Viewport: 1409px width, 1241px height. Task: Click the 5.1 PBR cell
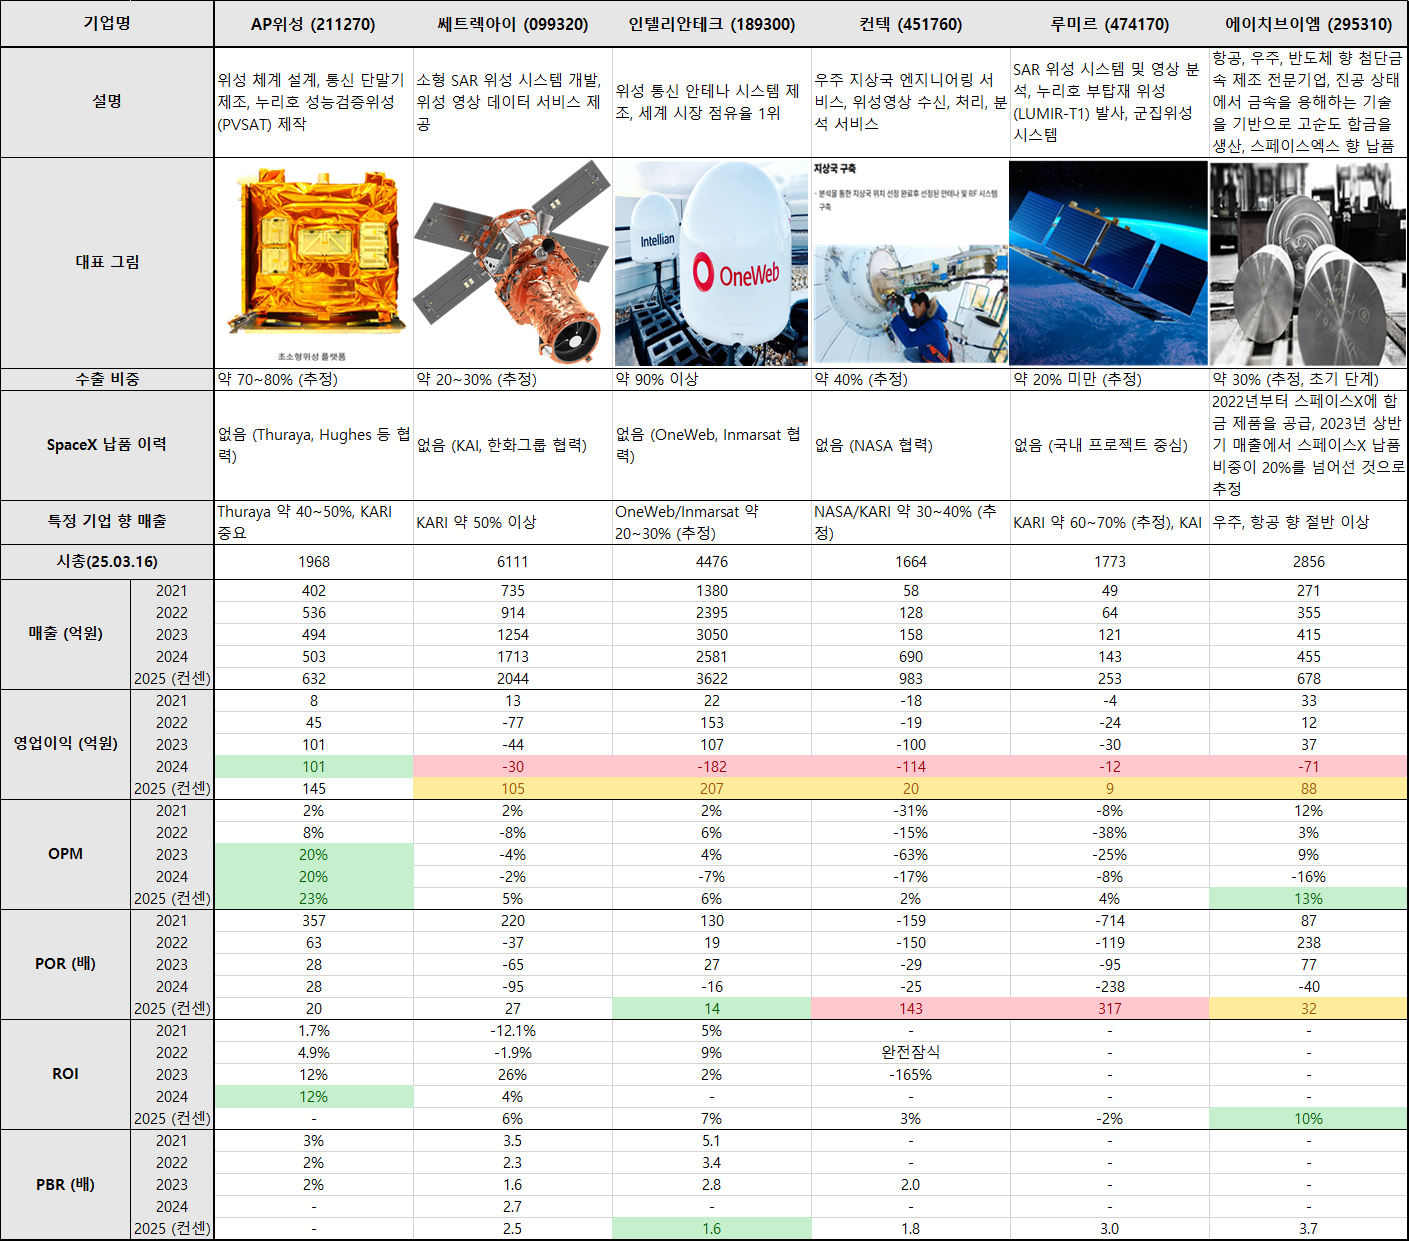(711, 1141)
